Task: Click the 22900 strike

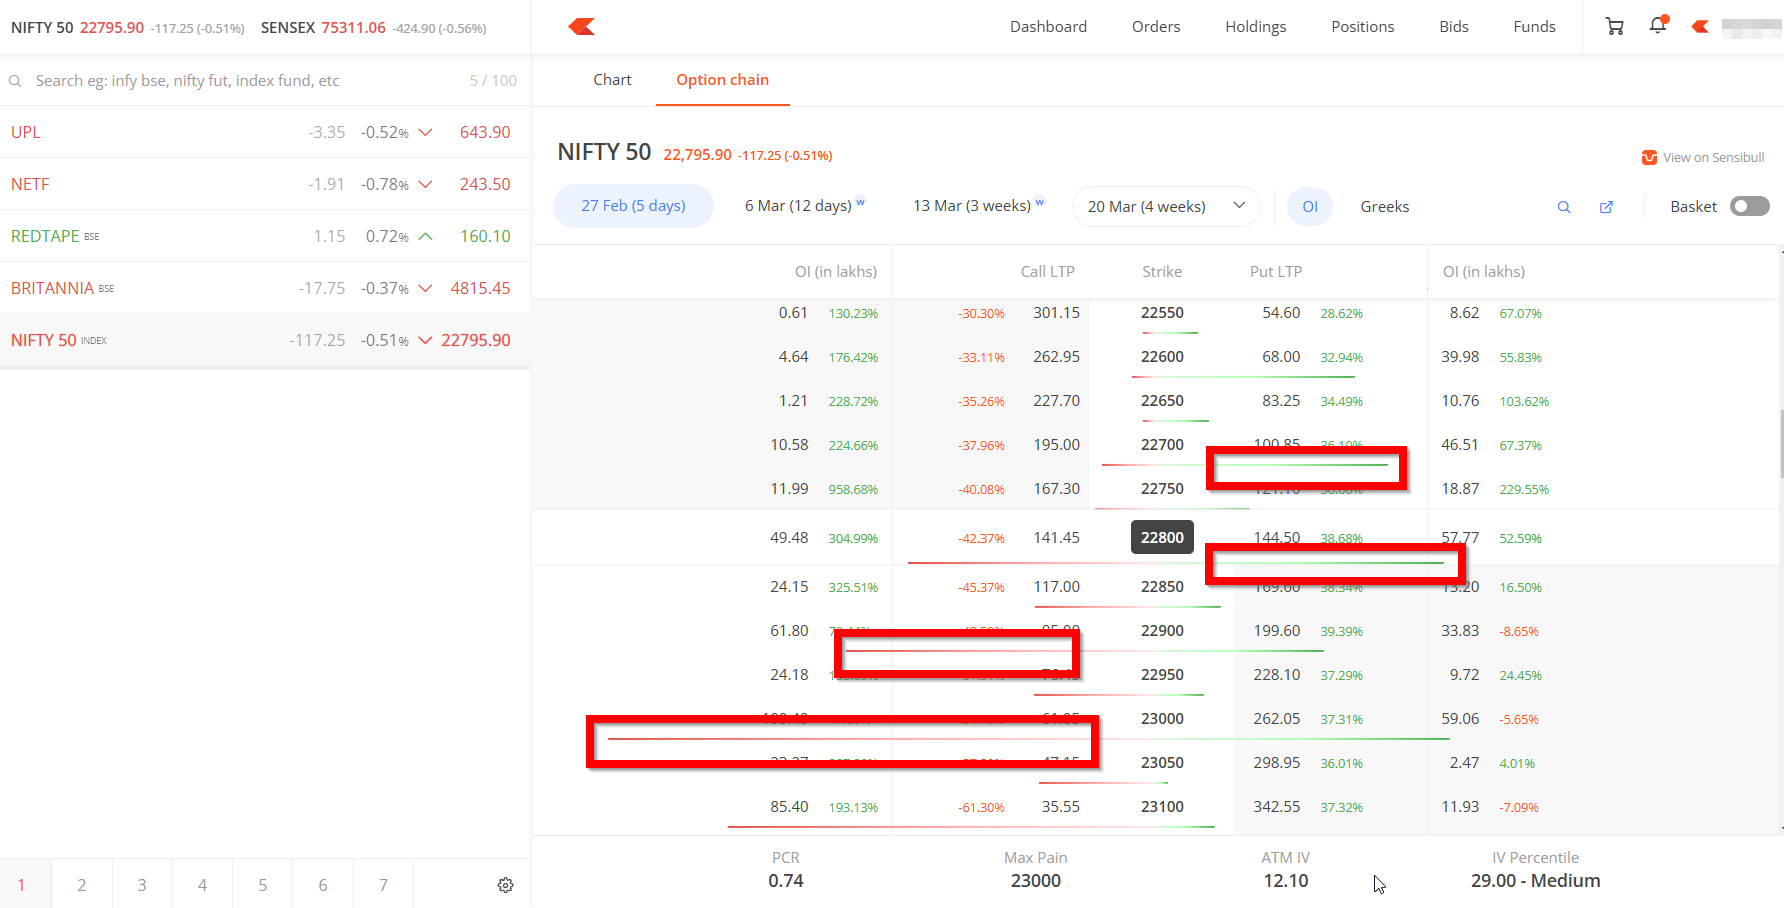Action: [1162, 631]
